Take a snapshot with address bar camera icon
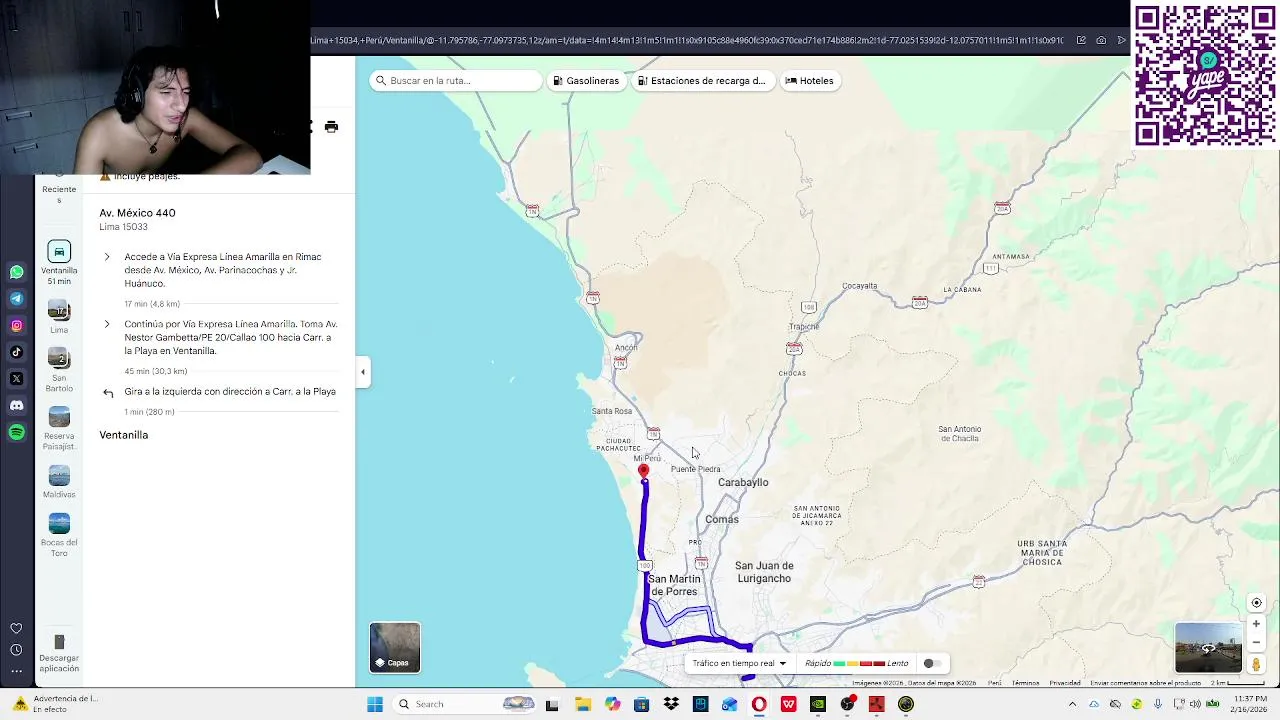 (1101, 40)
